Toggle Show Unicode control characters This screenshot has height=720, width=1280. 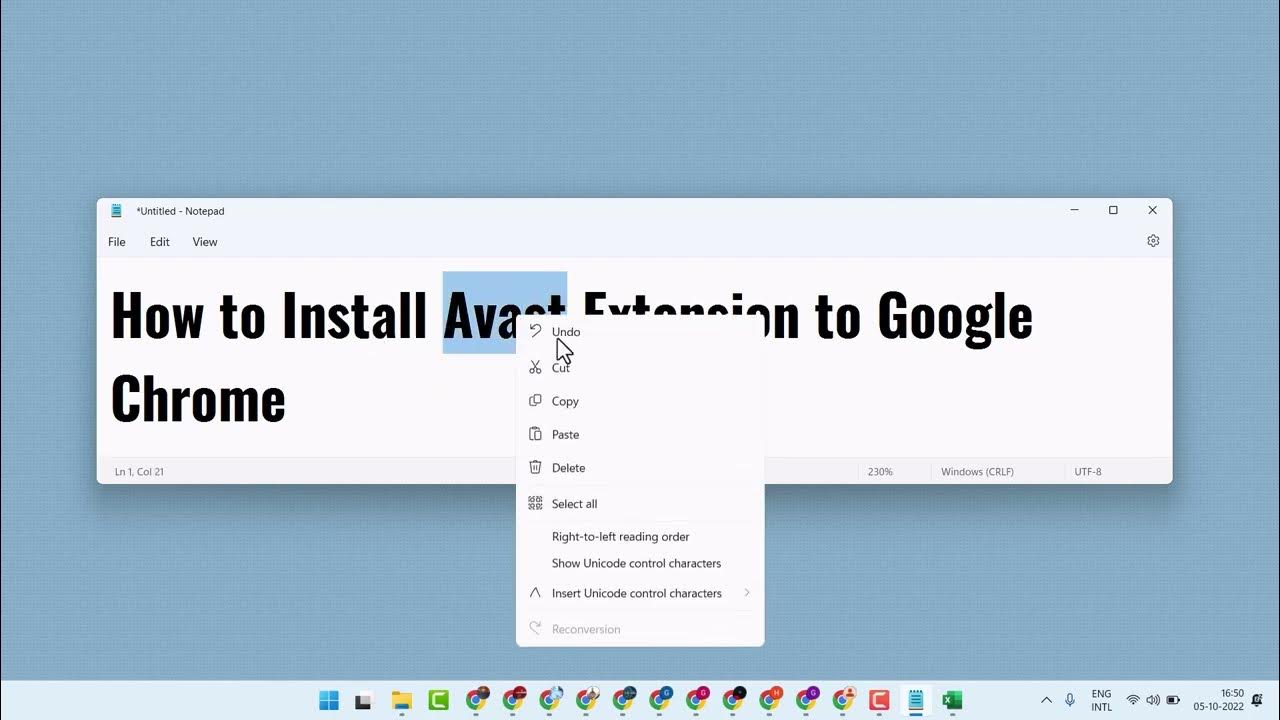pos(640,563)
